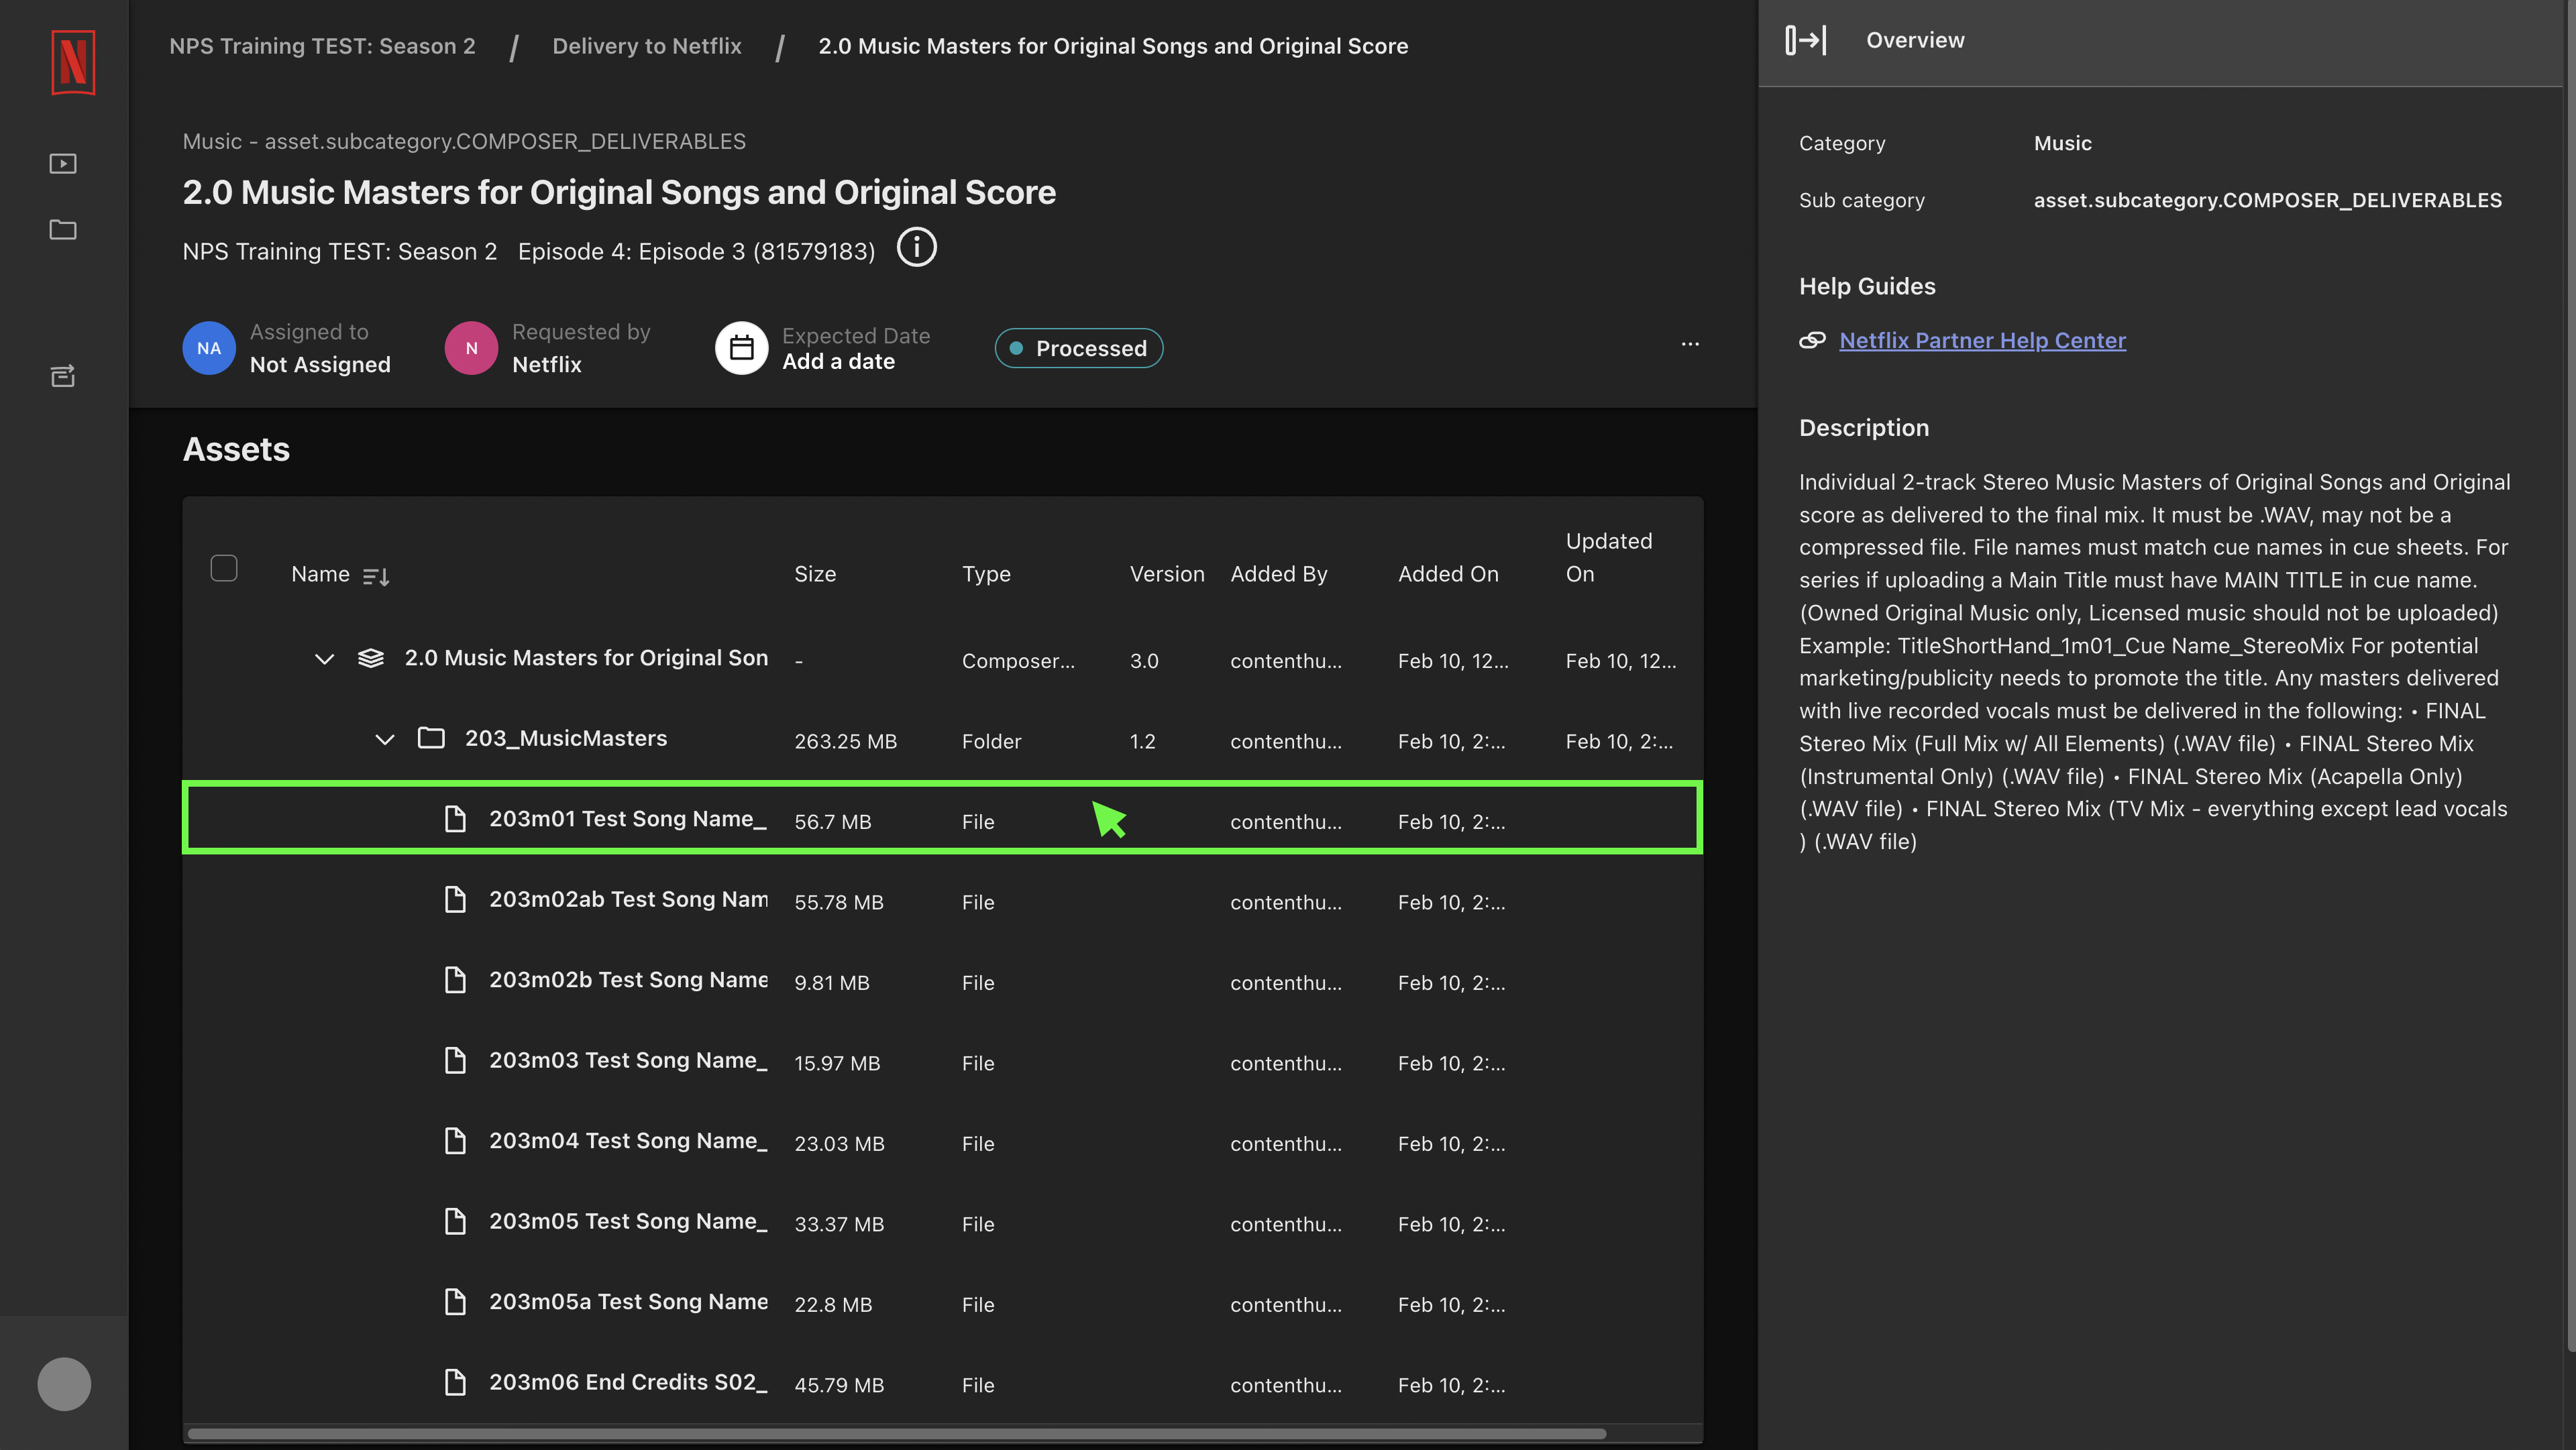
Task: Click the episode info icon
Action: point(916,247)
